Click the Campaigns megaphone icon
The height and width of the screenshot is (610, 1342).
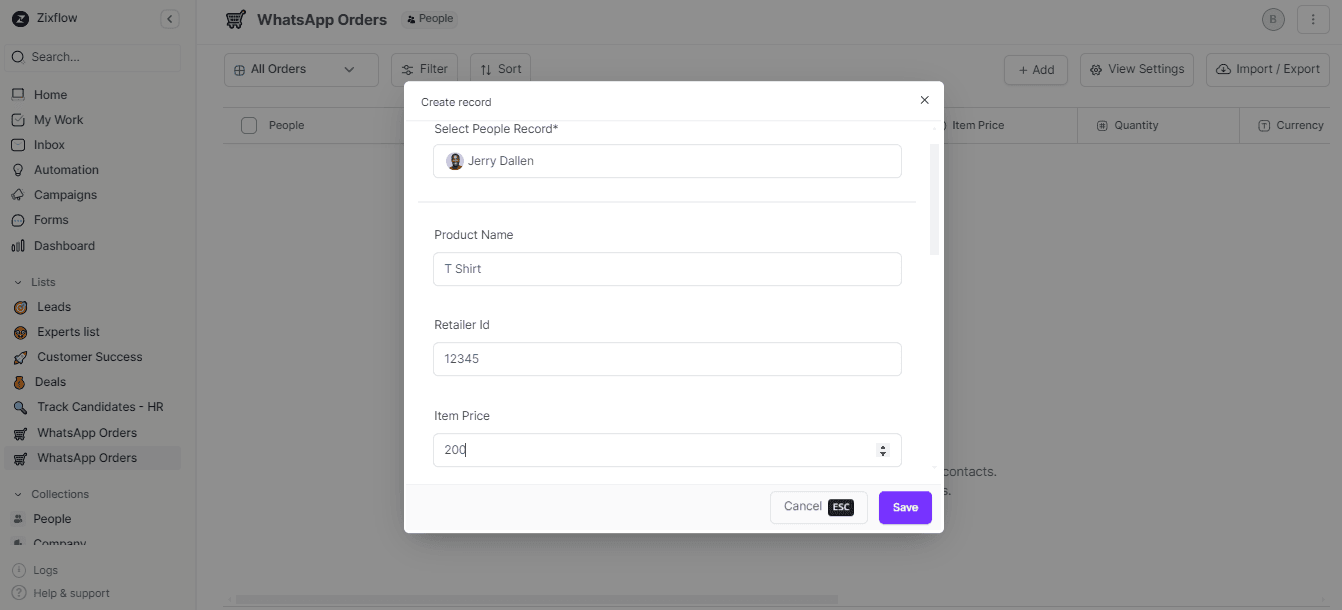tap(17, 195)
